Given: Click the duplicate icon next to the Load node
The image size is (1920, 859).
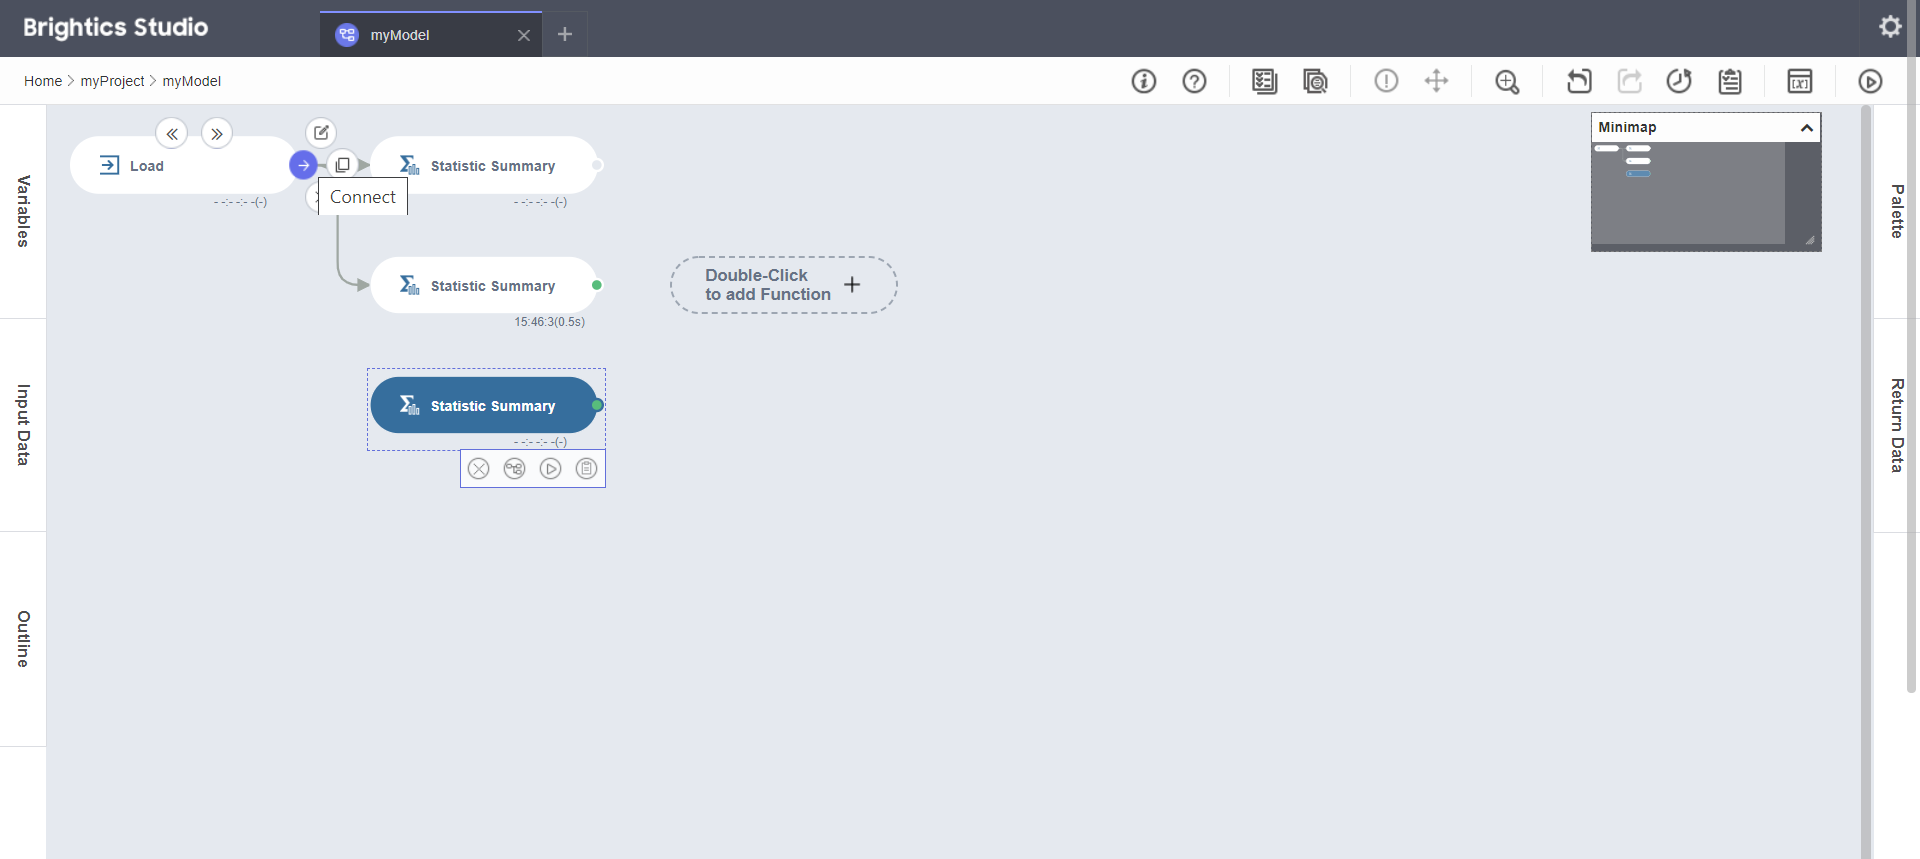Looking at the screenshot, I should pyautogui.click(x=342, y=165).
